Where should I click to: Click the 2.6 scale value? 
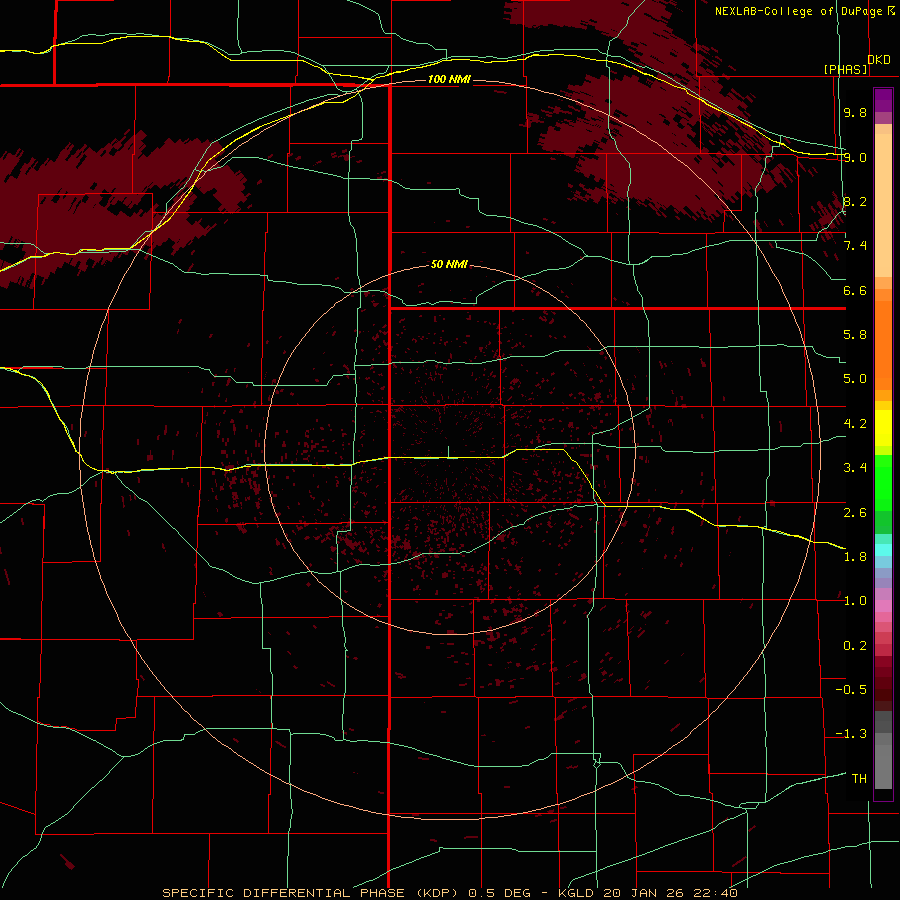pyautogui.click(x=855, y=512)
